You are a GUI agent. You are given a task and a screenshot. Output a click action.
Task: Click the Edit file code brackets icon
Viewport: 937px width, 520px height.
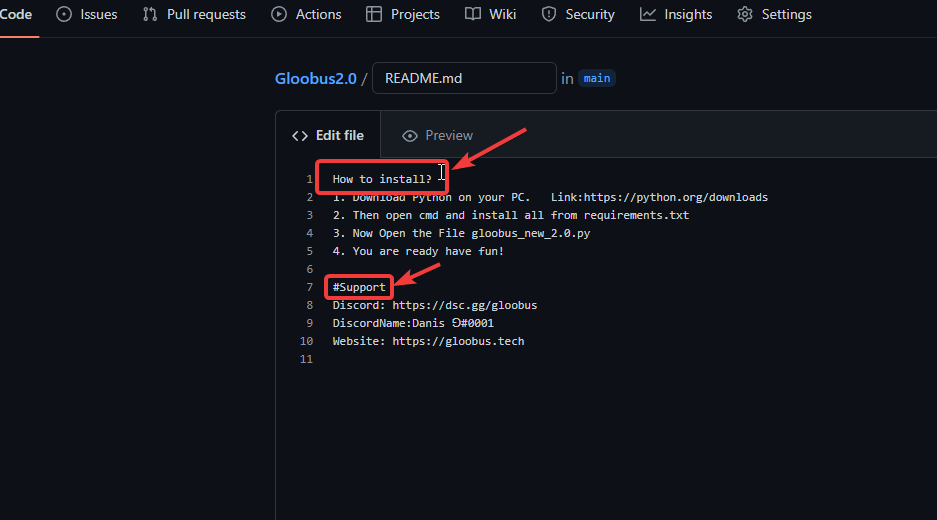coord(300,136)
